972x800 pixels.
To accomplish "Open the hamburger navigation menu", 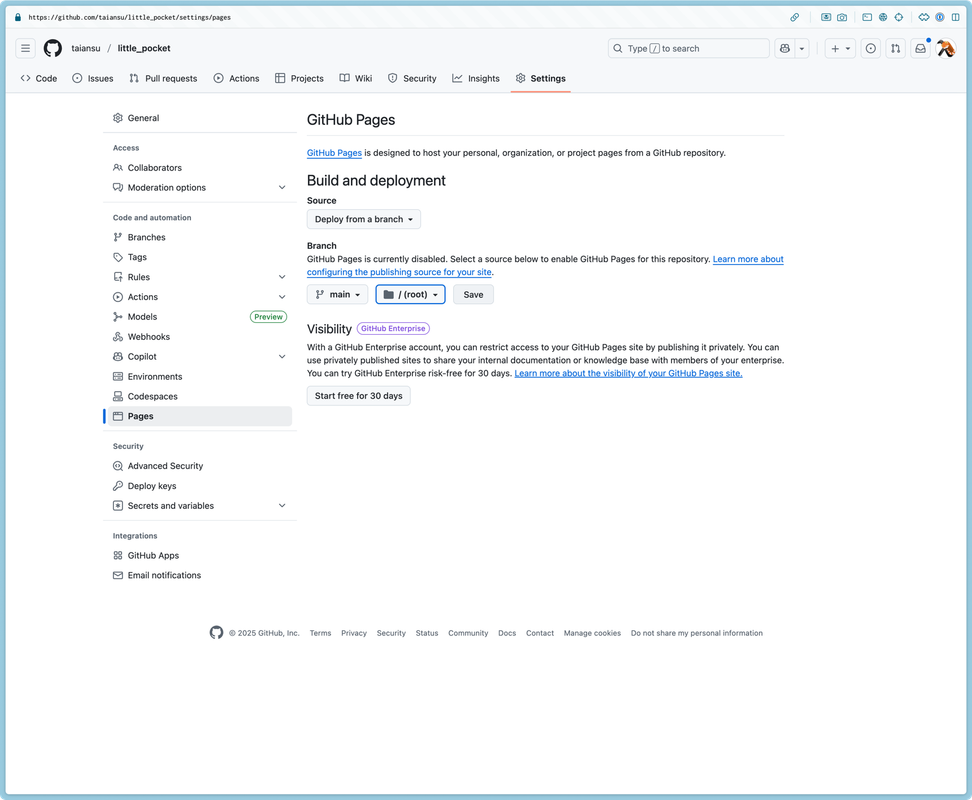I will pos(25,48).
